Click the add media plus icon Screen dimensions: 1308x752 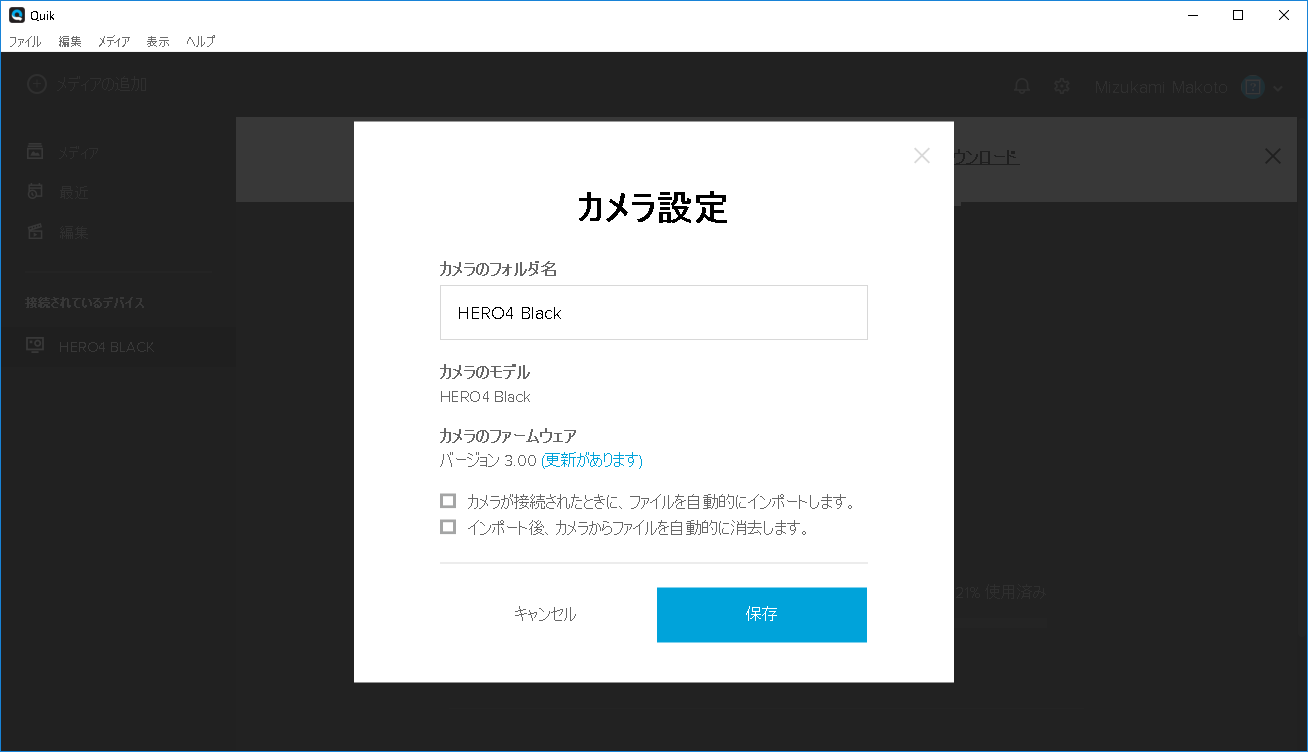click(x=36, y=85)
